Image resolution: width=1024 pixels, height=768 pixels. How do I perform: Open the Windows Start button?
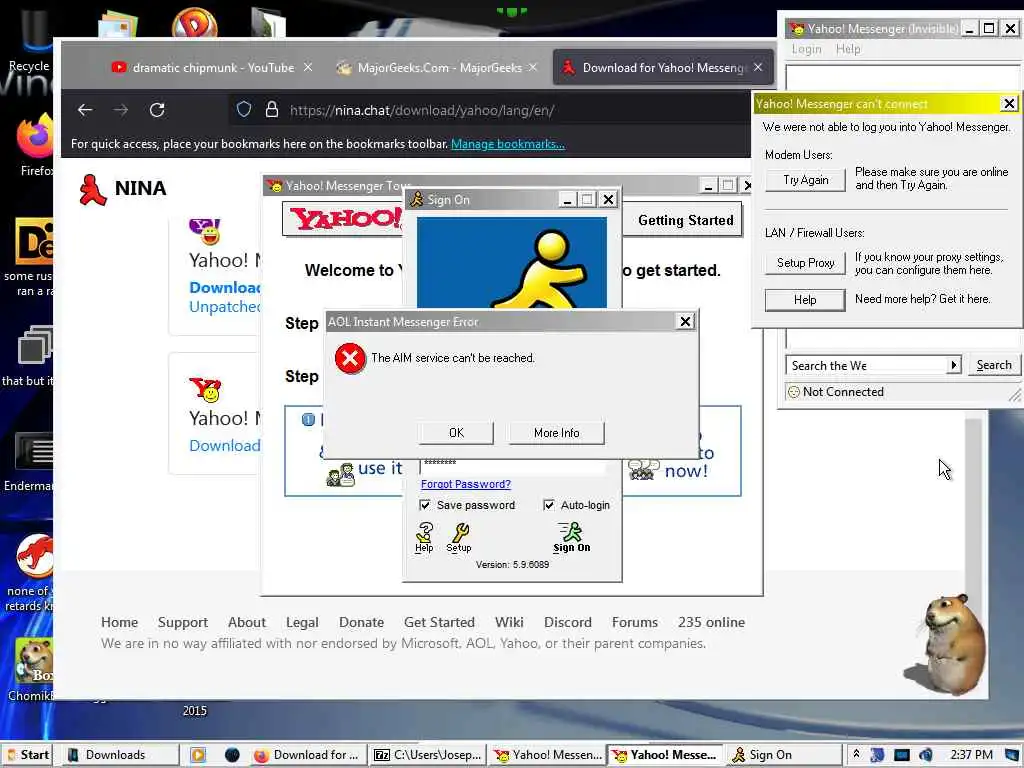[x=26, y=755]
